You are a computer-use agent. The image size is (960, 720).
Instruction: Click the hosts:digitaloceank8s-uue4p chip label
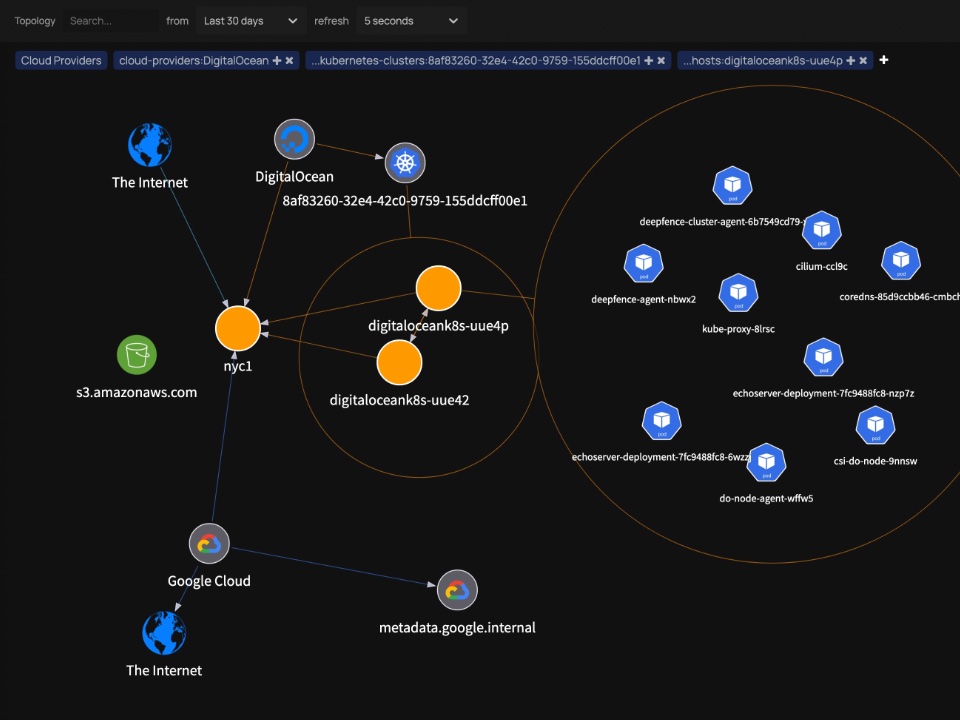click(763, 61)
